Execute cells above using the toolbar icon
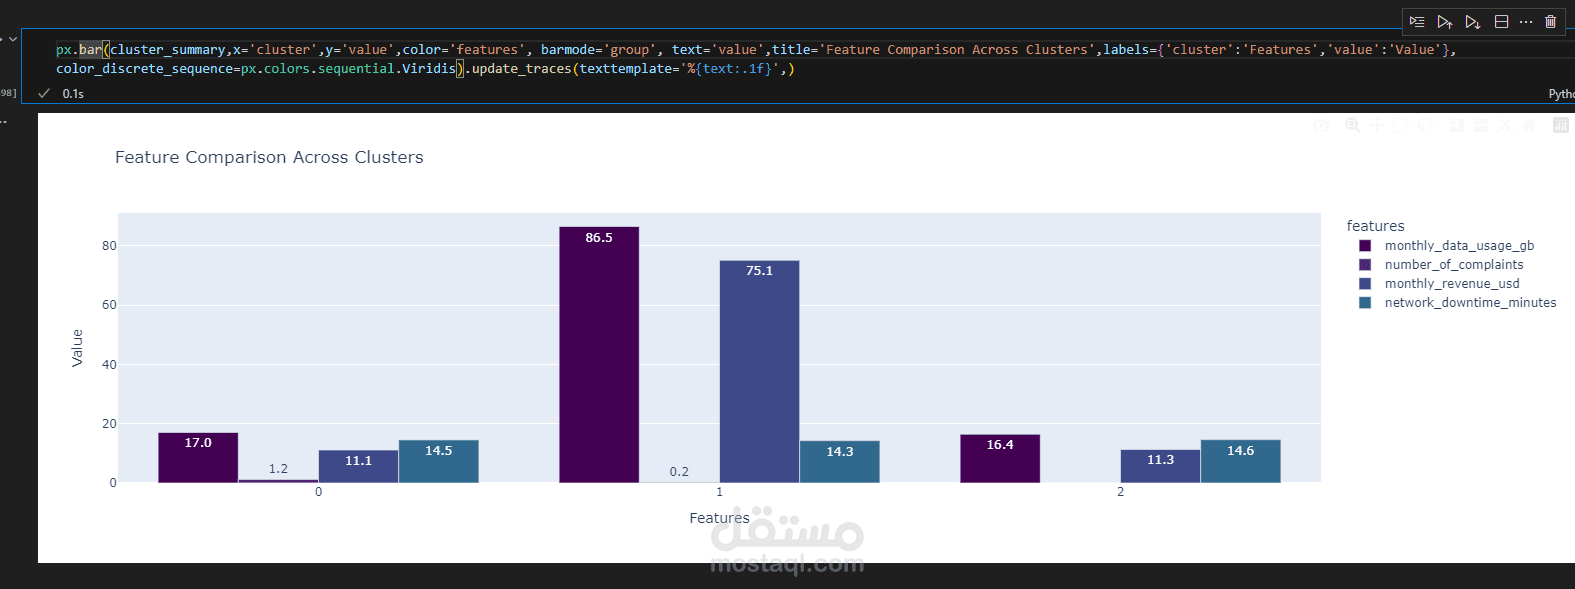 (x=1445, y=22)
